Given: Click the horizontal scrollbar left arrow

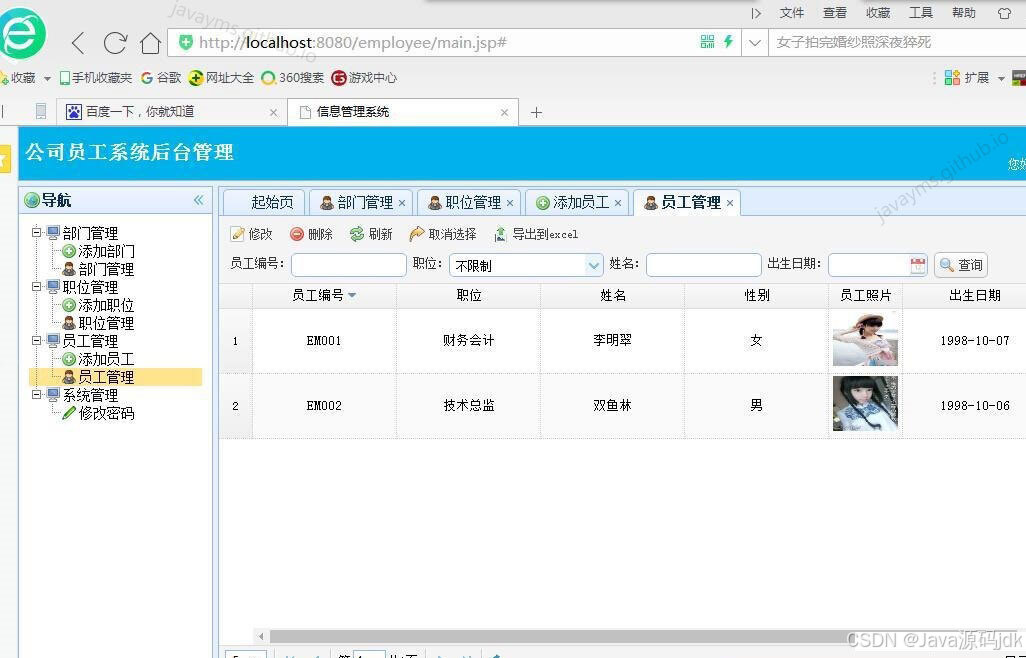Looking at the screenshot, I should 261,636.
